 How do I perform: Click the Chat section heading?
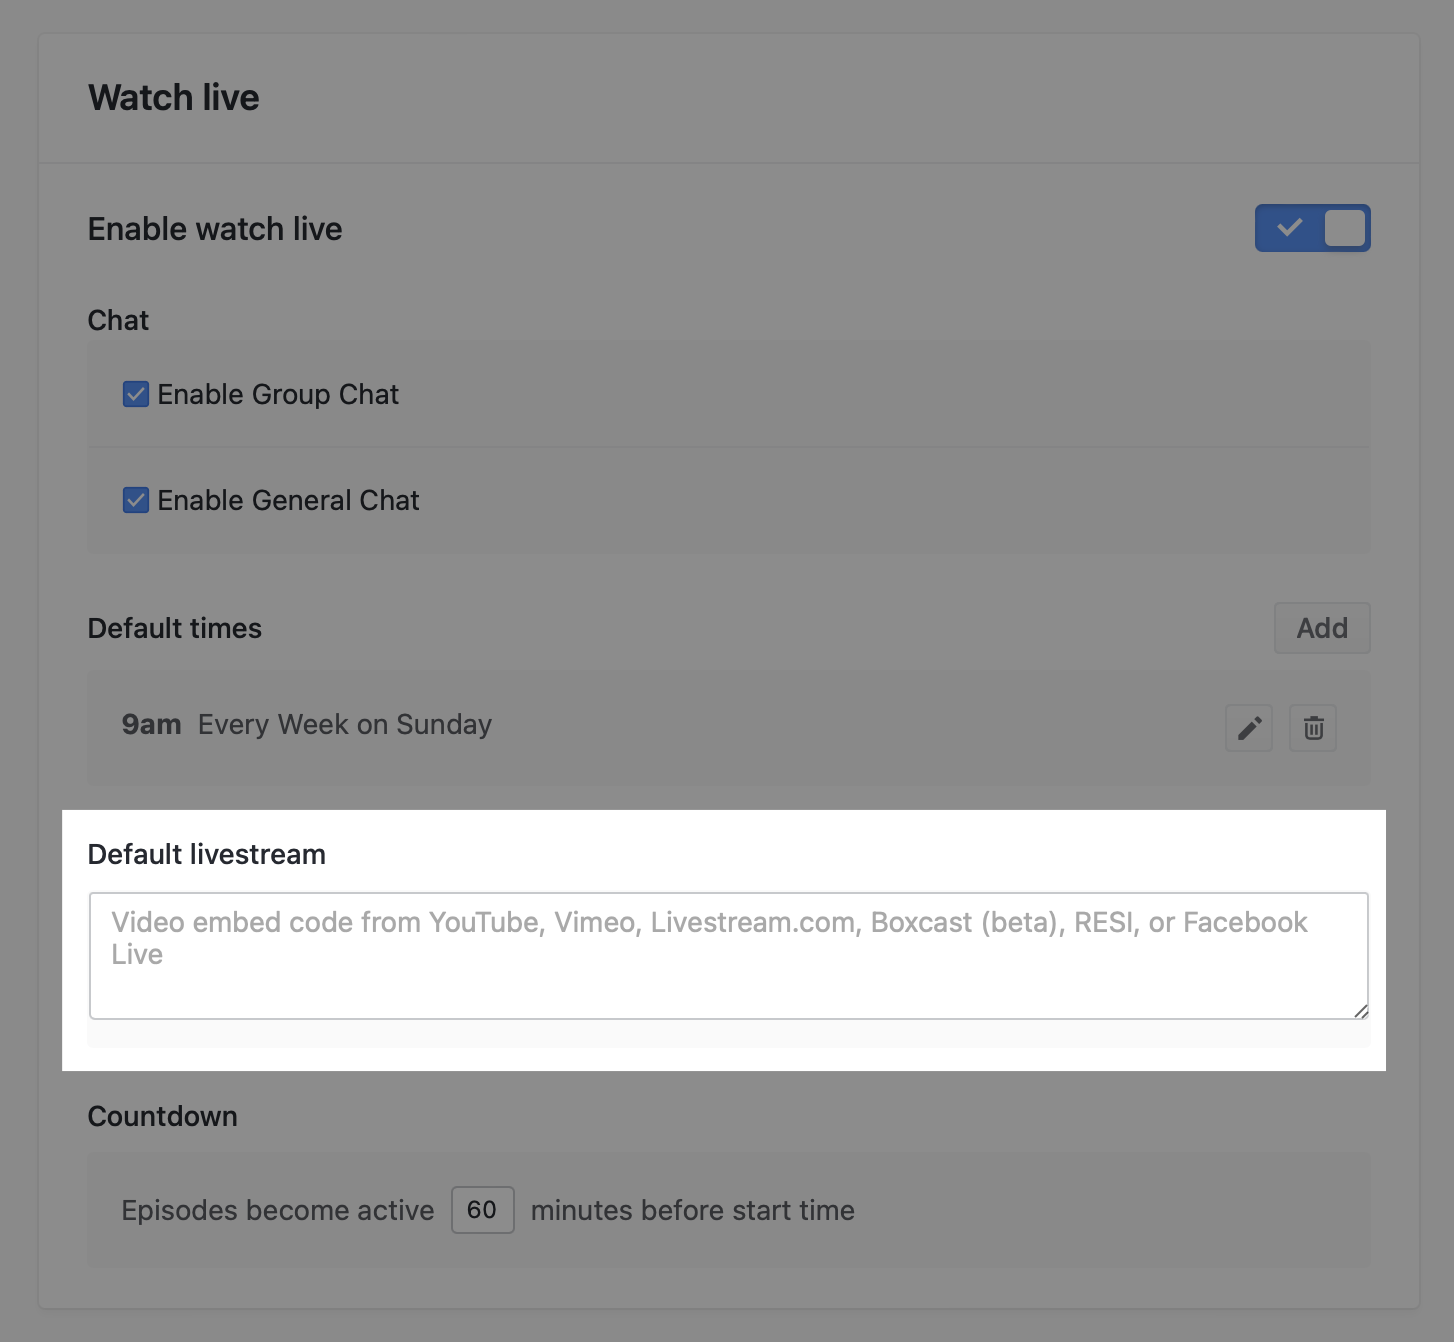pyautogui.click(x=118, y=320)
